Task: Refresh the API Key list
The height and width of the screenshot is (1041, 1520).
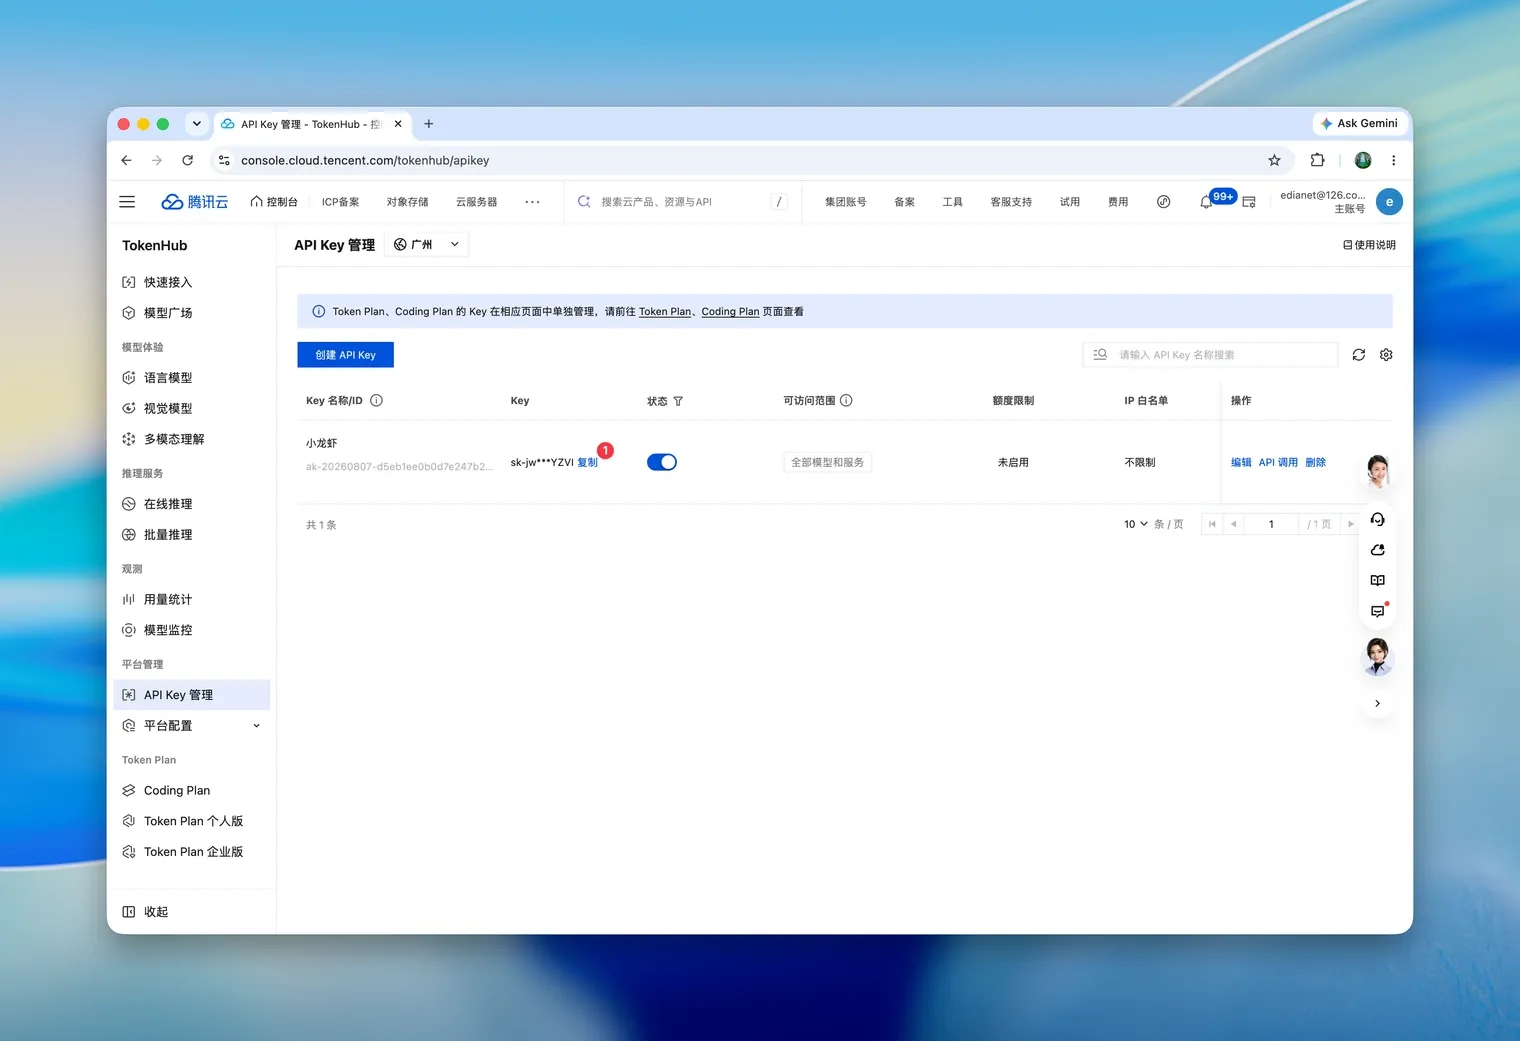Action: click(1358, 355)
